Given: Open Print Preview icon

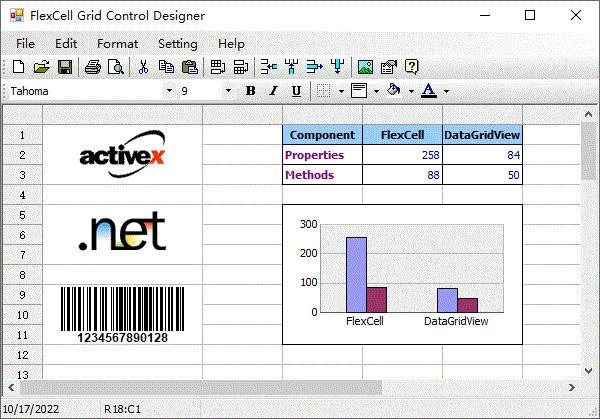Looking at the screenshot, I should click(x=116, y=67).
